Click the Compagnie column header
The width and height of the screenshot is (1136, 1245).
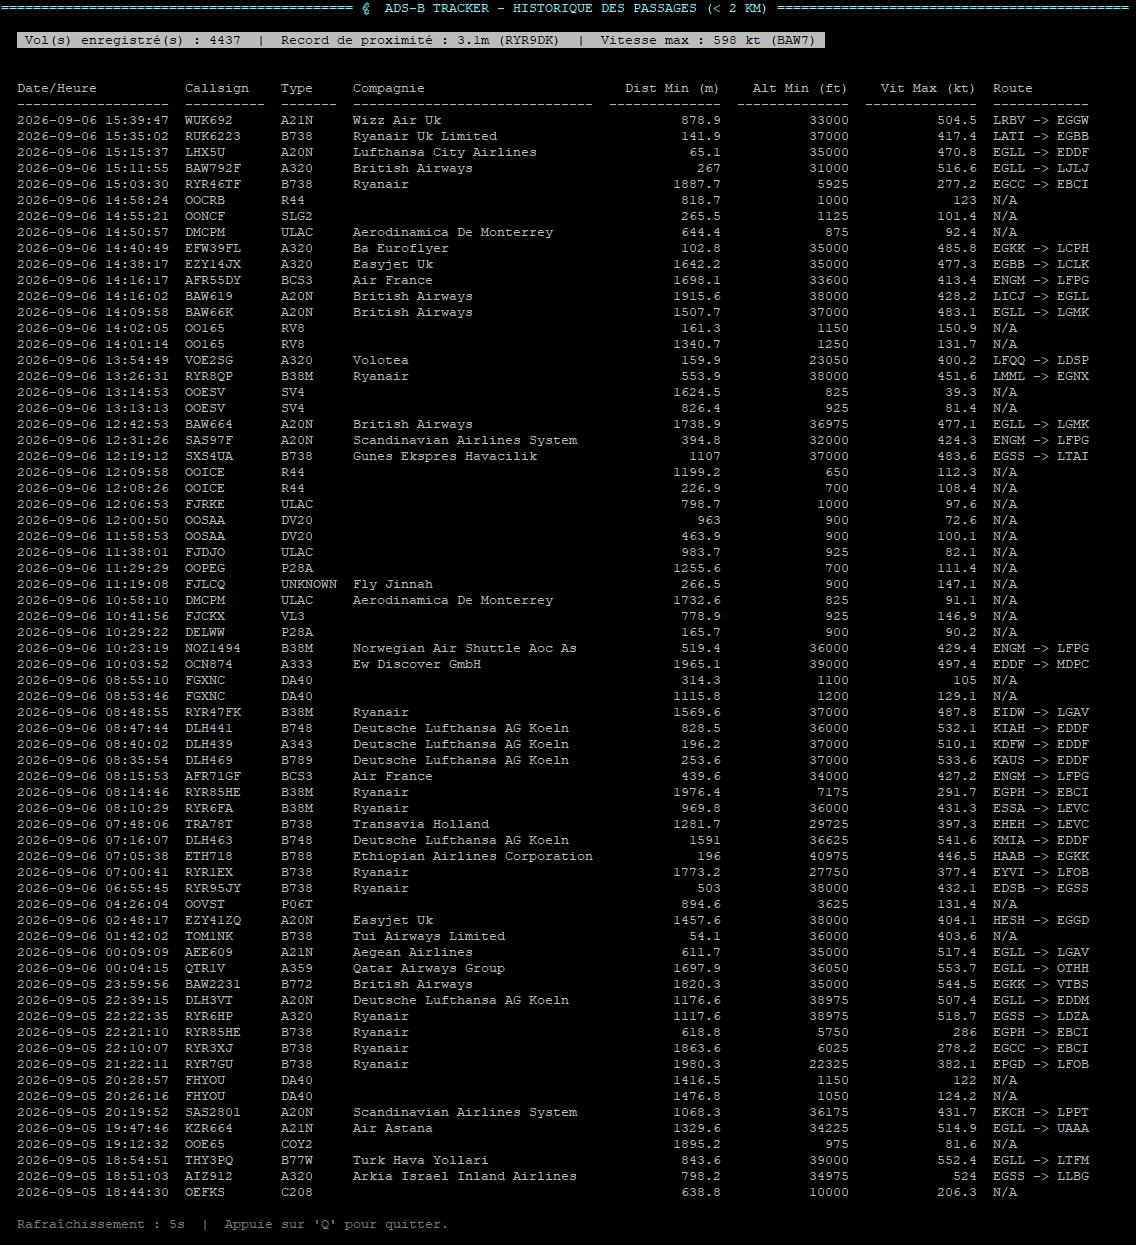coord(389,88)
